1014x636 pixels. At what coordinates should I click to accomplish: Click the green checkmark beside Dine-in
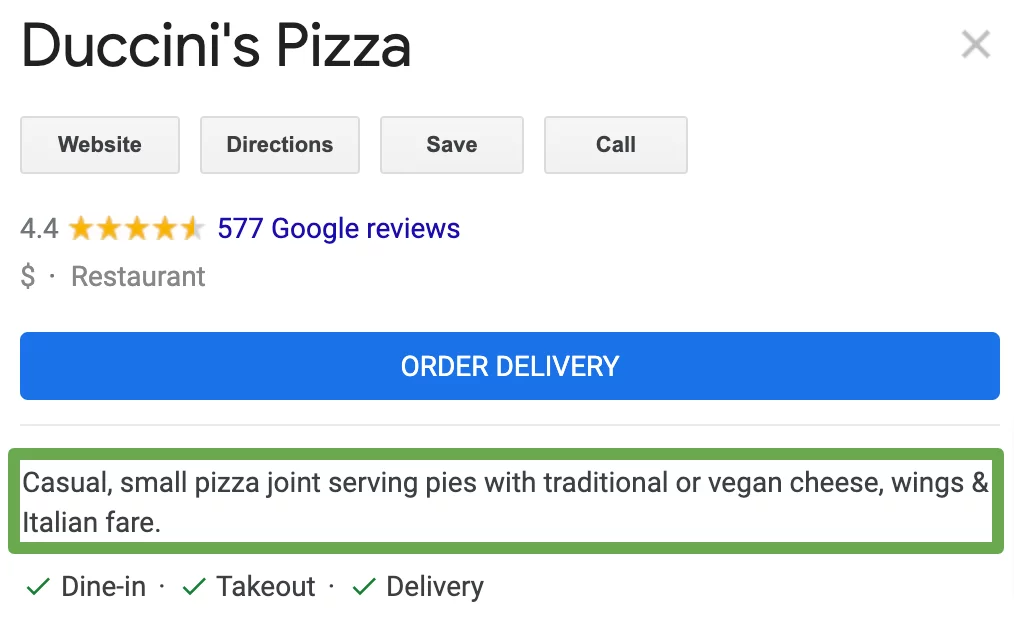(38, 587)
